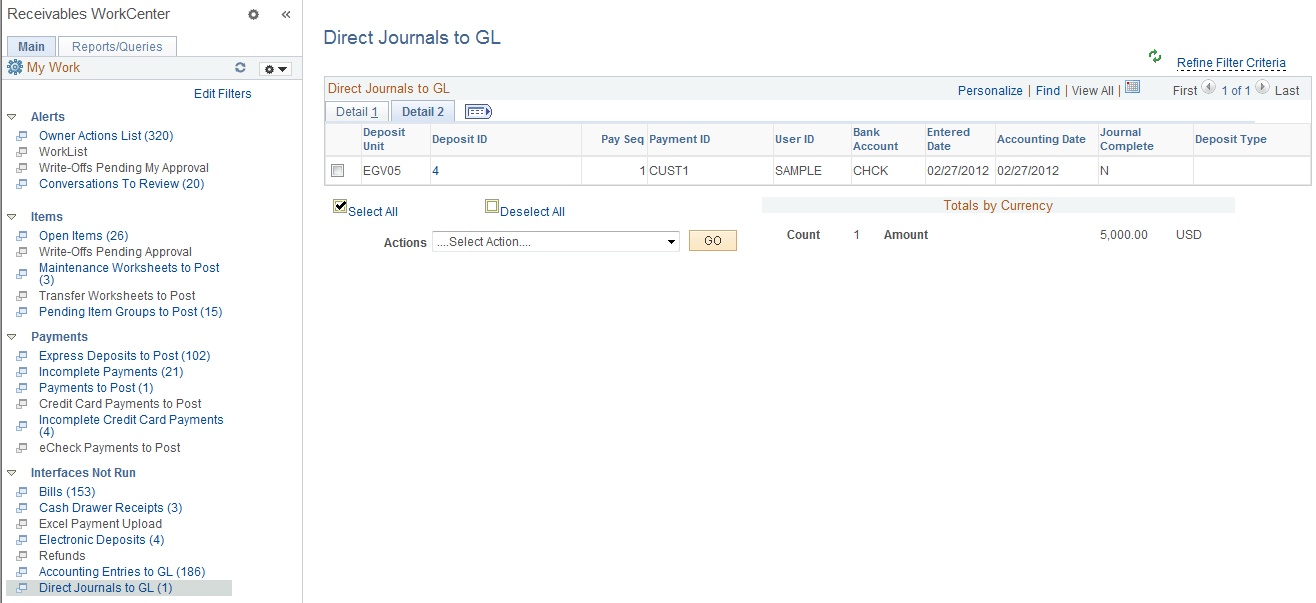Click the GO button
This screenshot has width=1316, height=603.
tap(712, 240)
